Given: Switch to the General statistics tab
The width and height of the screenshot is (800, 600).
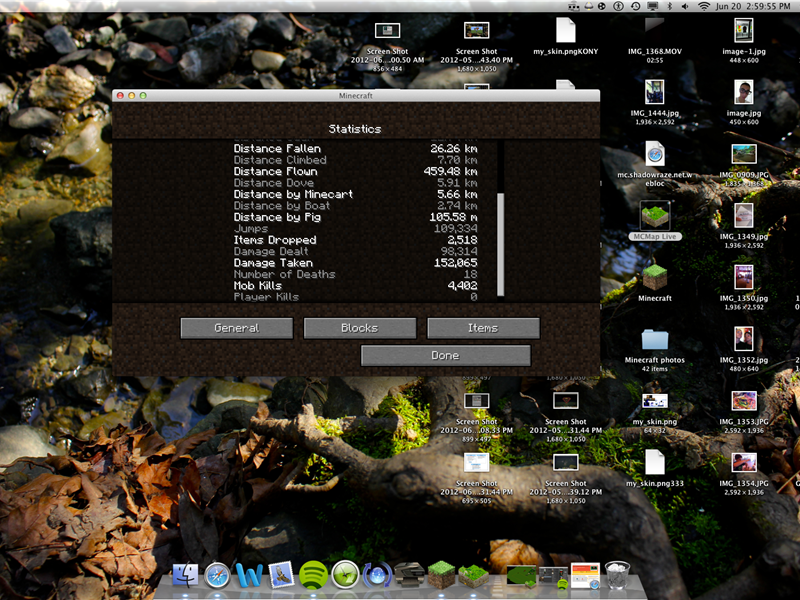Looking at the screenshot, I should click(237, 328).
